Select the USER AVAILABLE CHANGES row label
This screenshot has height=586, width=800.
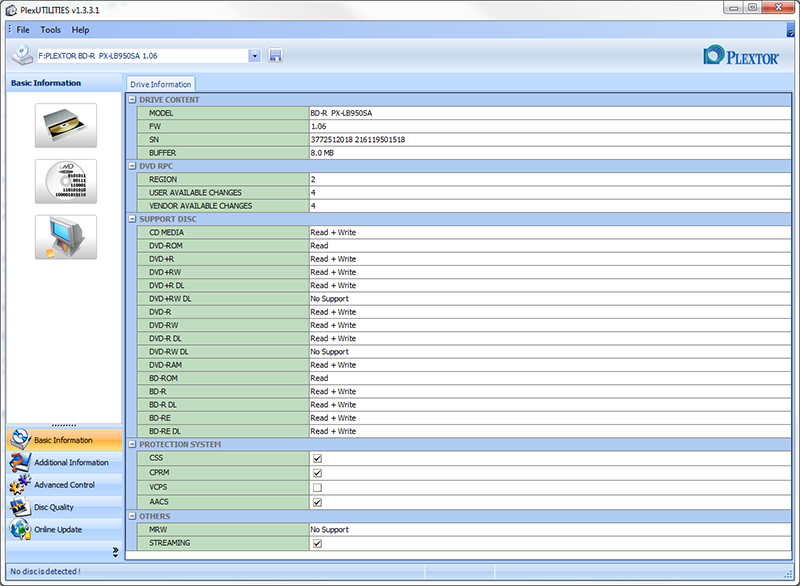tap(195, 193)
